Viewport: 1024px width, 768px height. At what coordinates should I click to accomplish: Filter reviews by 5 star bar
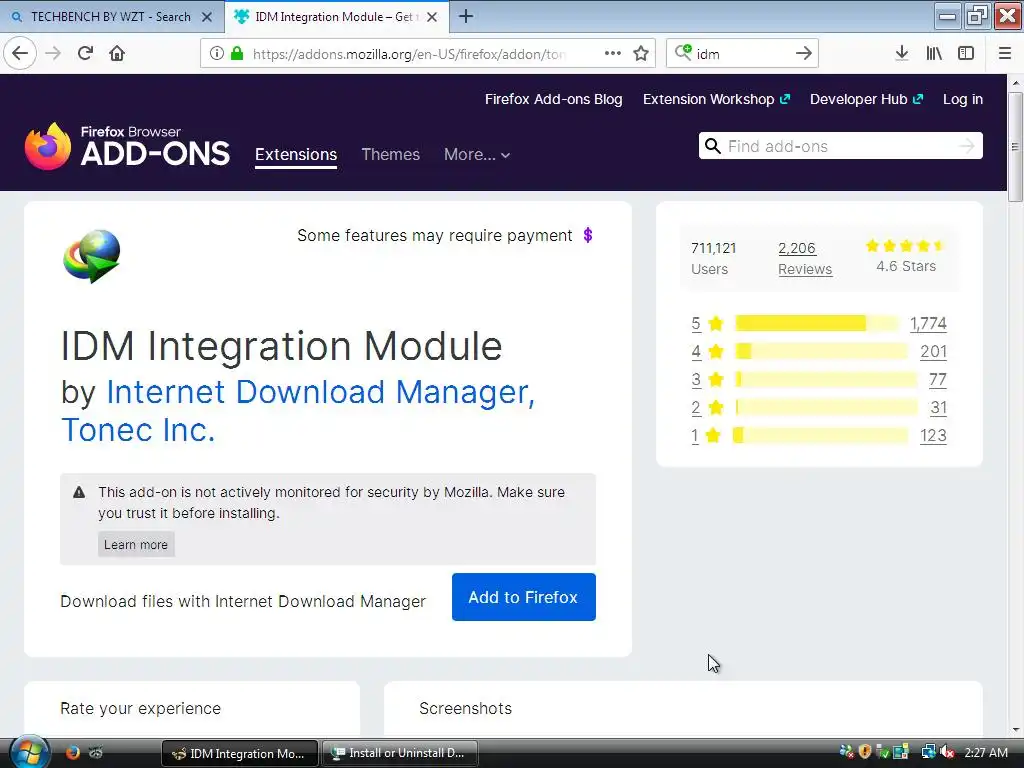(816, 323)
